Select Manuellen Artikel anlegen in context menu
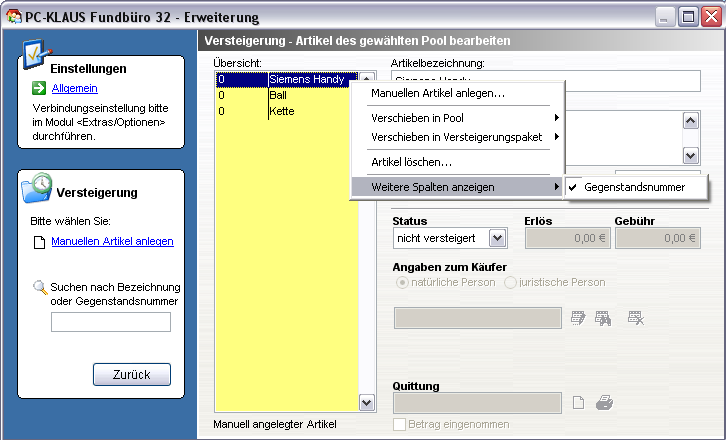Viewport: 726px width, 440px height. point(437,93)
